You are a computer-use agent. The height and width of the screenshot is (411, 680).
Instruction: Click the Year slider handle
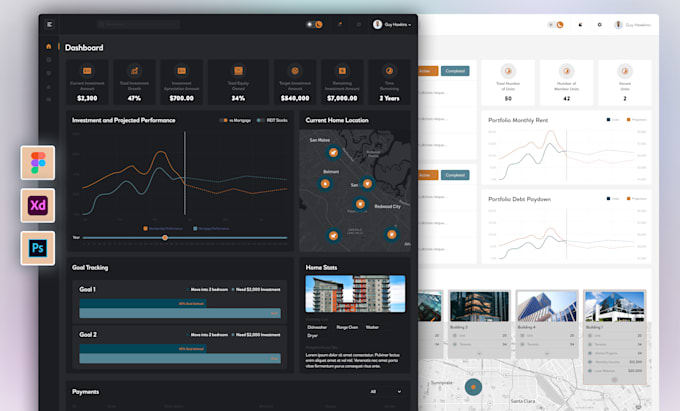(x=165, y=238)
